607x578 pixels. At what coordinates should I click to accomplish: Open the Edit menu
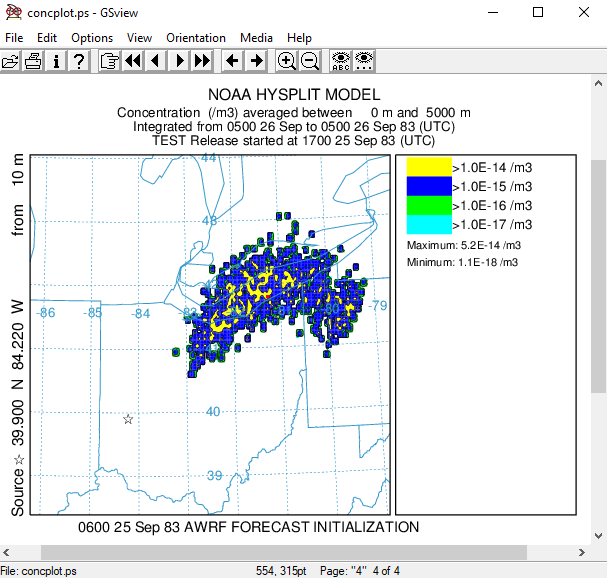47,38
